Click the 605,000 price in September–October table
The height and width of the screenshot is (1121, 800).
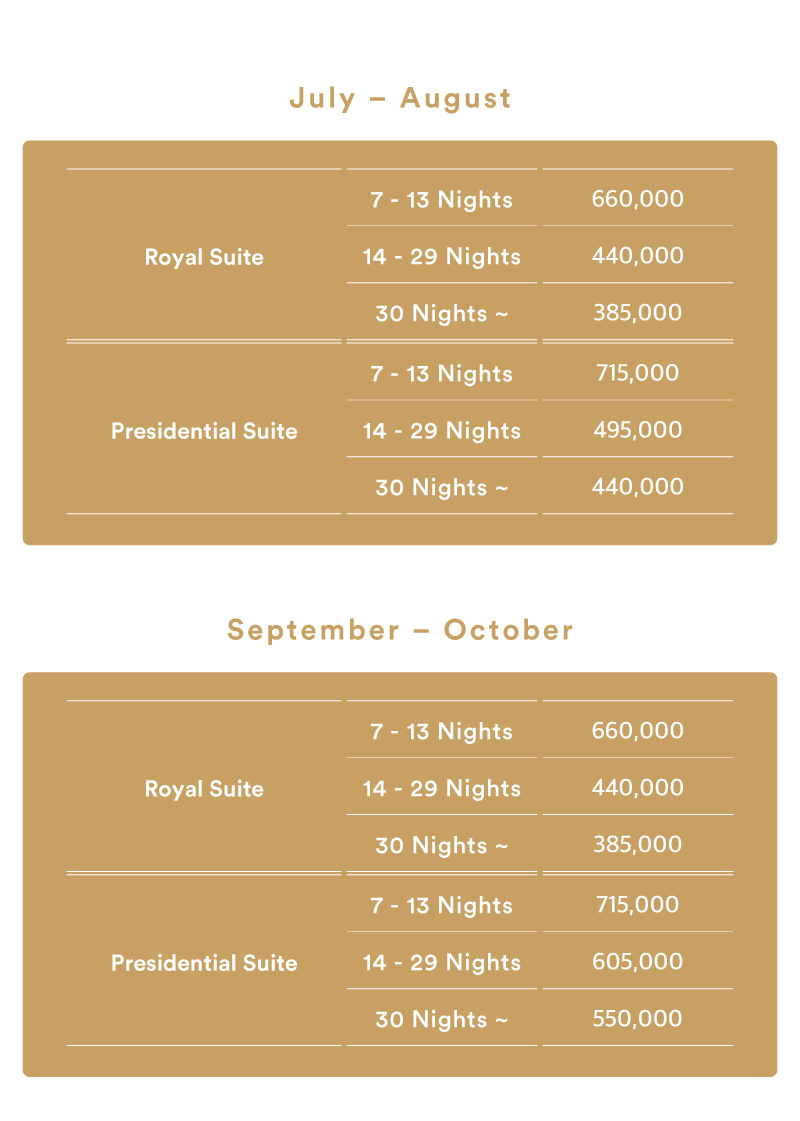(x=638, y=962)
